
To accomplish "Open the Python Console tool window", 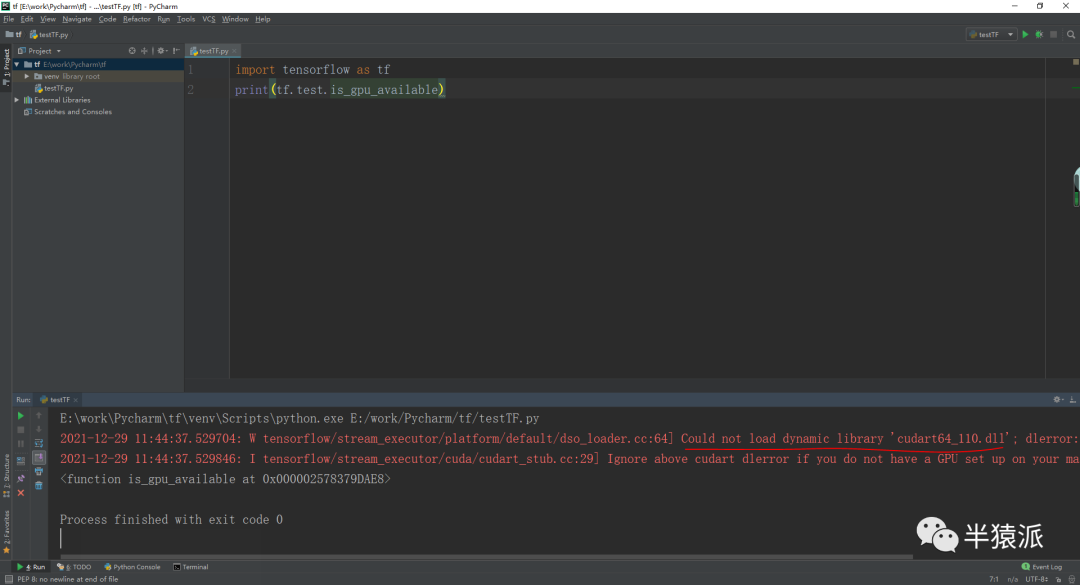I will pos(132,567).
